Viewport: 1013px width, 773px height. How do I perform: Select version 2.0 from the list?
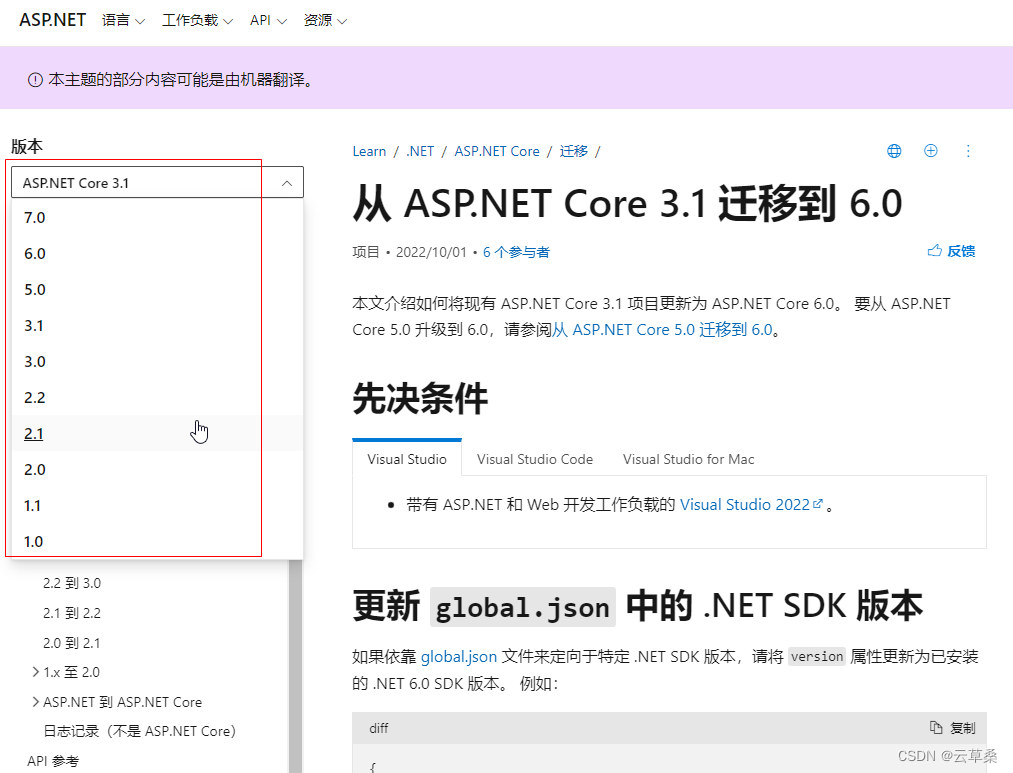click(x=157, y=469)
